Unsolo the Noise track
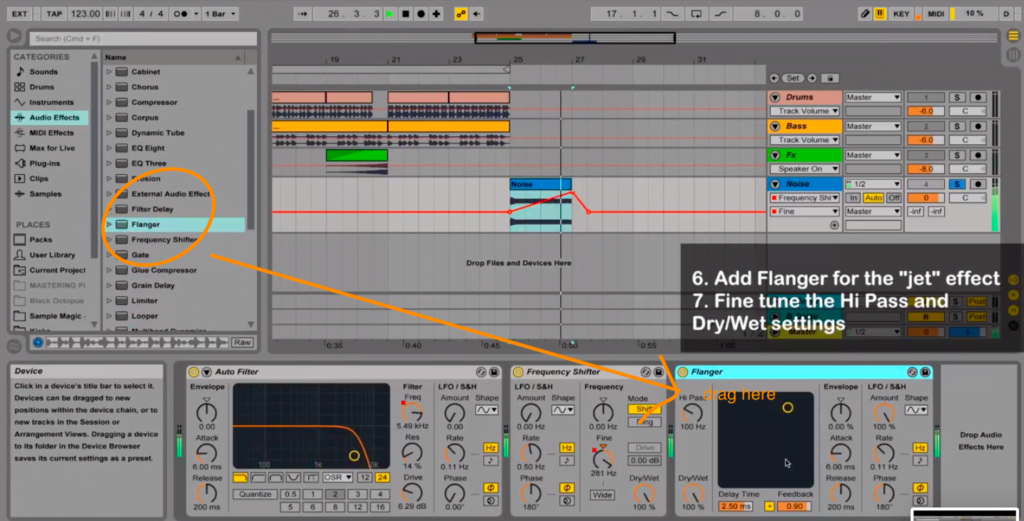Screen dimensions: 1024x521 tap(957, 184)
